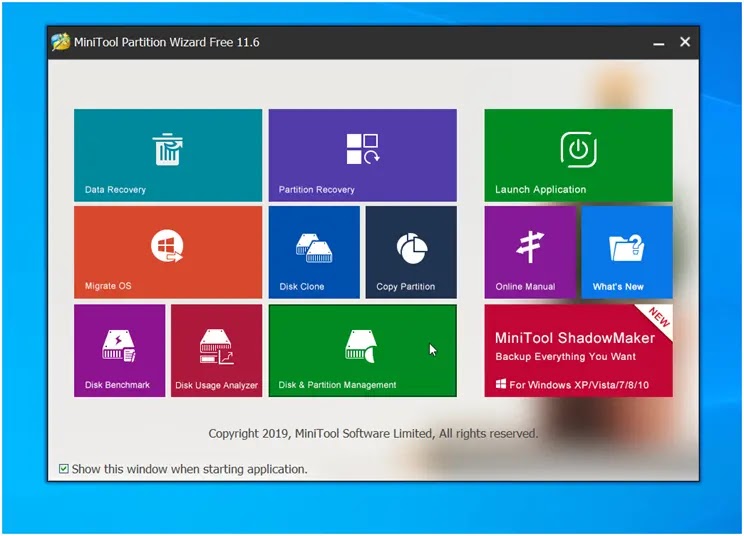
Task: Click the Migrate OS label text
Action: click(108, 286)
